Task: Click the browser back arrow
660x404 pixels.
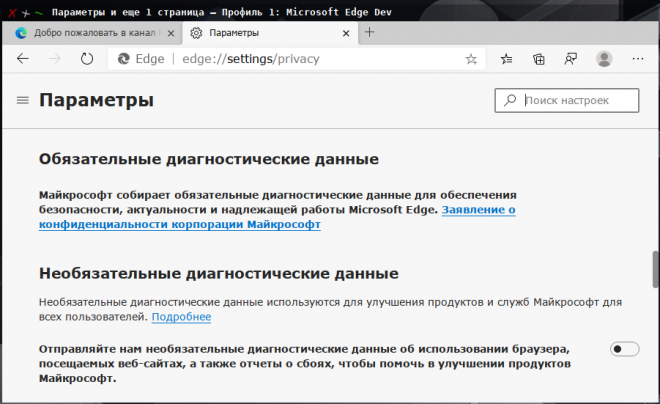Action: pyautogui.click(x=23, y=59)
